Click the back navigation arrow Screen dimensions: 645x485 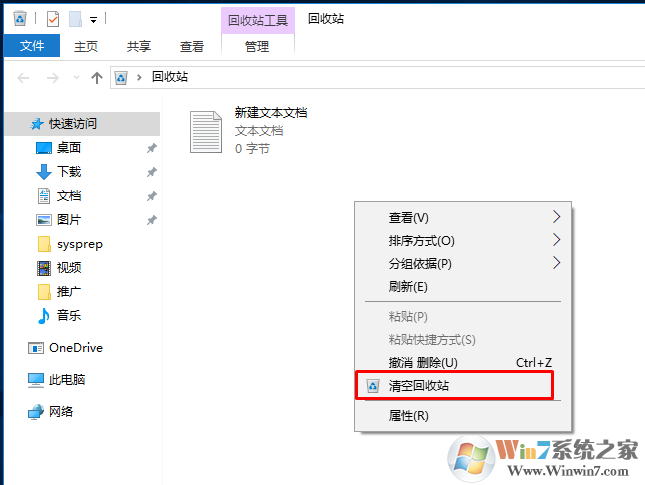tap(24, 77)
